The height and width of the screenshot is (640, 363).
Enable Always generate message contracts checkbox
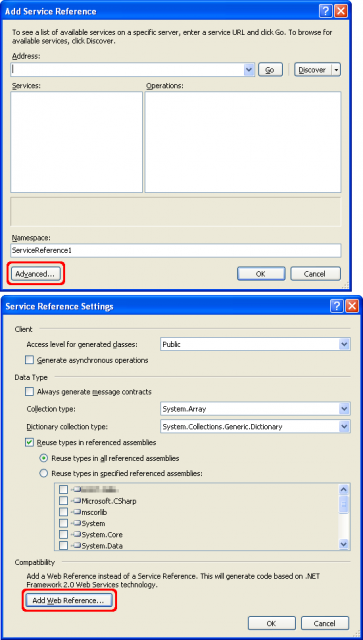point(29,392)
